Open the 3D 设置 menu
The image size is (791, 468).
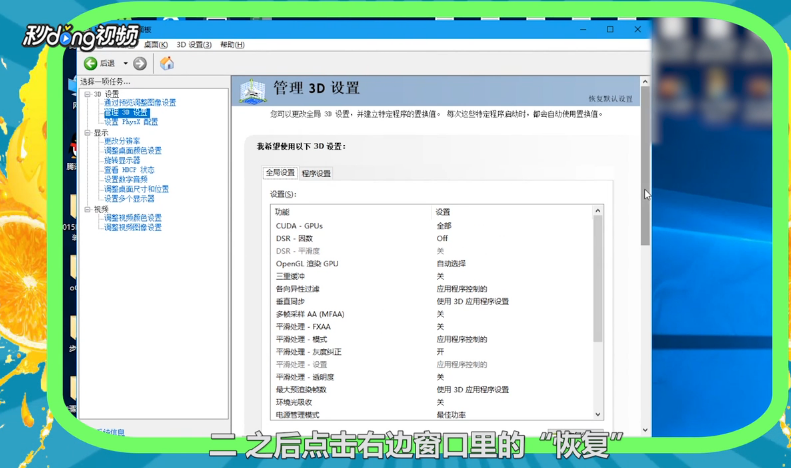194,45
